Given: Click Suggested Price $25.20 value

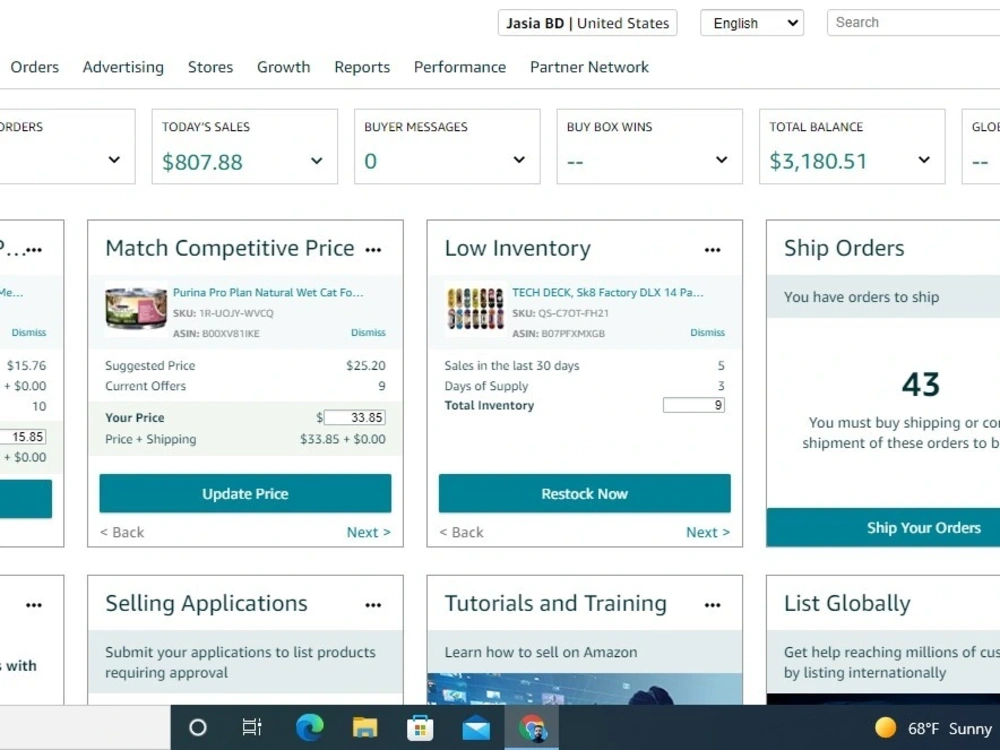Looking at the screenshot, I should 365,365.
